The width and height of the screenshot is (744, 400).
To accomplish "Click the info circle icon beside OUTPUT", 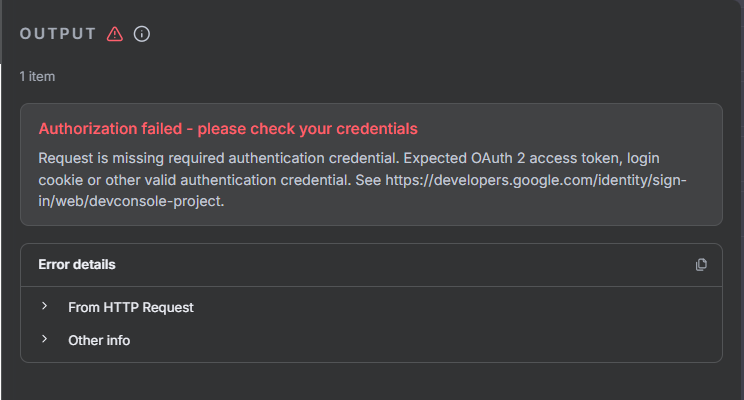I will pos(142,34).
